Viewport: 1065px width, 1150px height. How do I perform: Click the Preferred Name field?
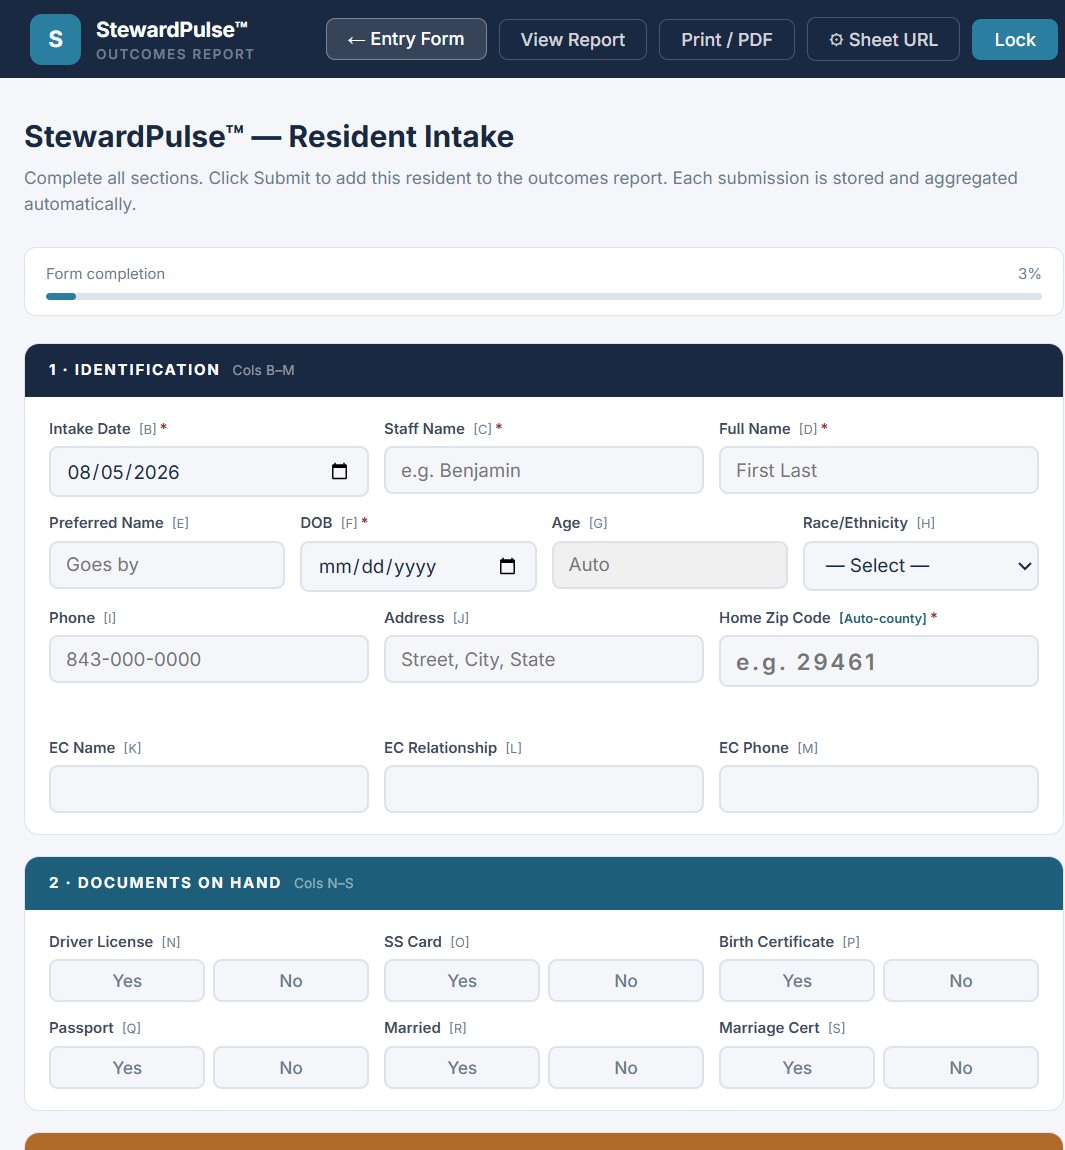166,565
